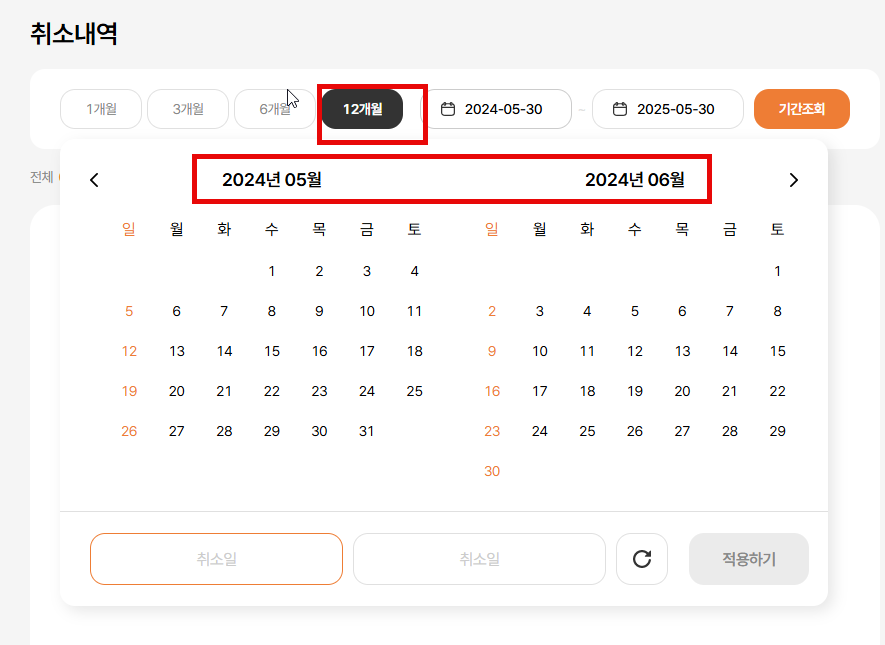The width and height of the screenshot is (885, 645).
Task: Click the second 취소일 end date box
Action: [479, 559]
